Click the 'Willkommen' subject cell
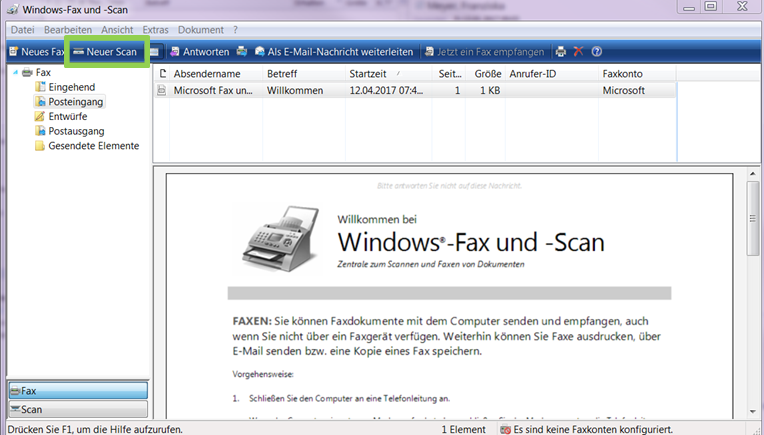The width and height of the screenshot is (764, 435). 295,90
